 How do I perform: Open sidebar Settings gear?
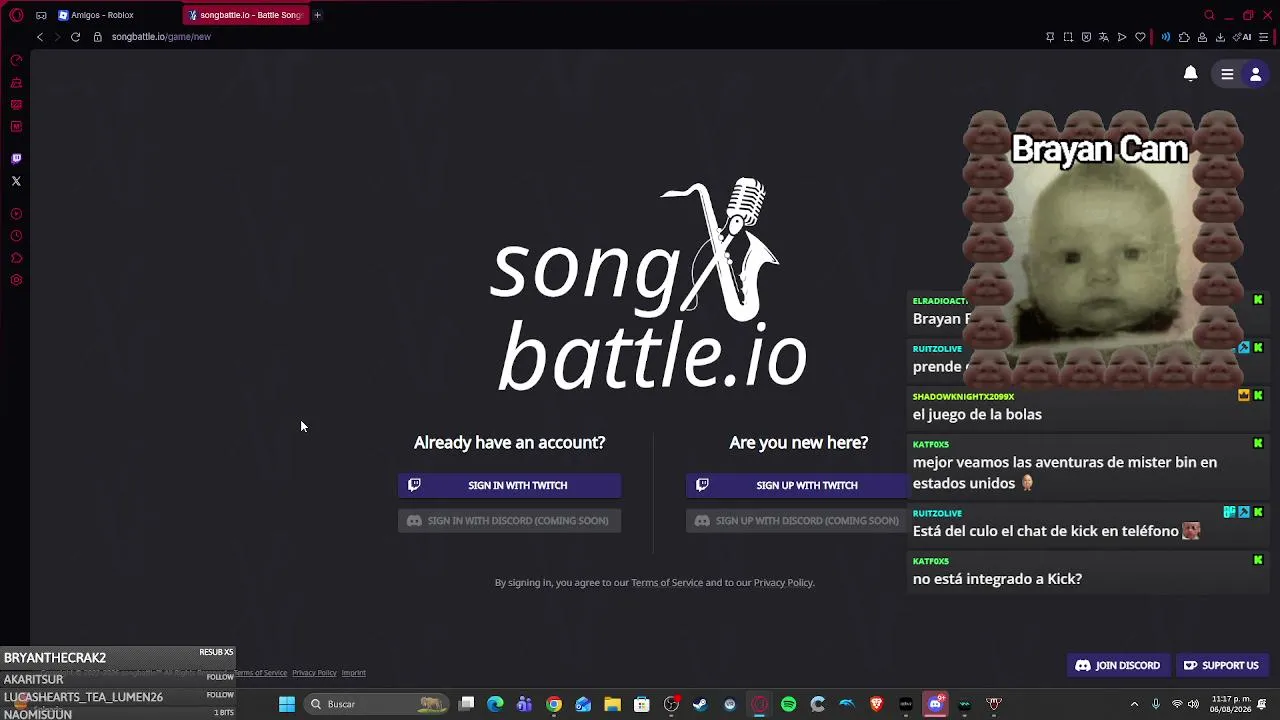pos(16,280)
